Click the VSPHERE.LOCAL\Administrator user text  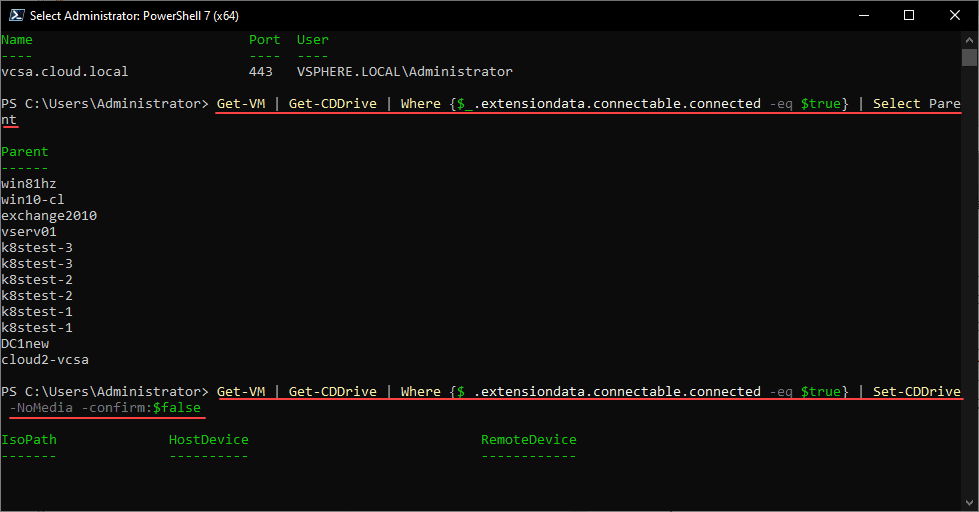click(x=404, y=72)
